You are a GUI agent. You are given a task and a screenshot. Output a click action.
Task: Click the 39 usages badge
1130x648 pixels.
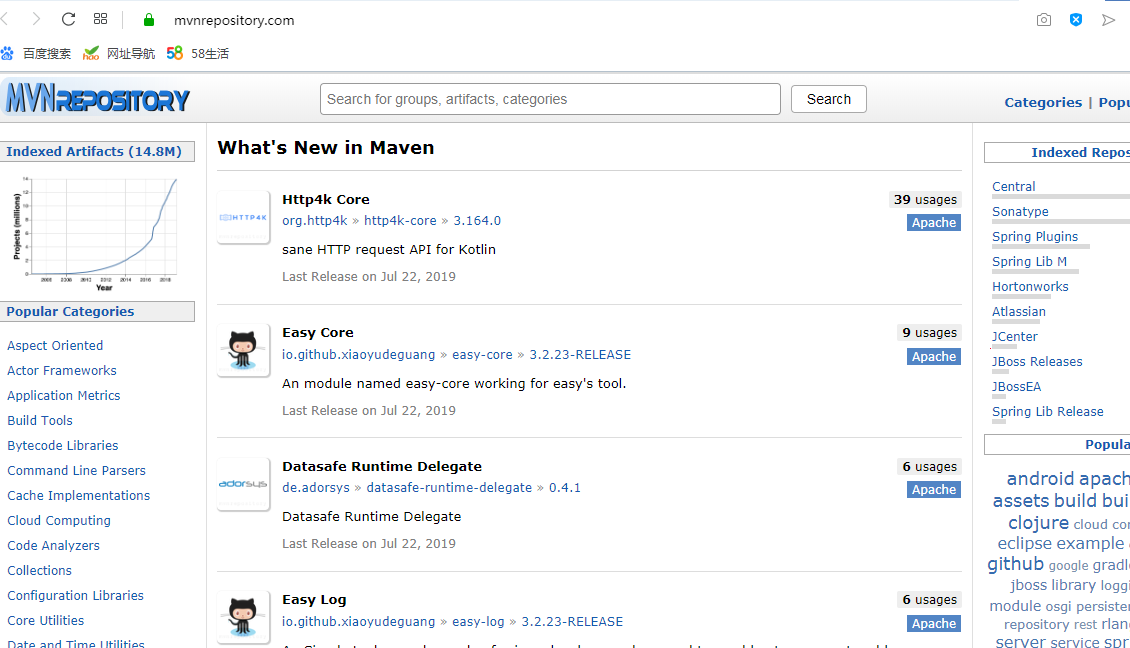coord(925,200)
